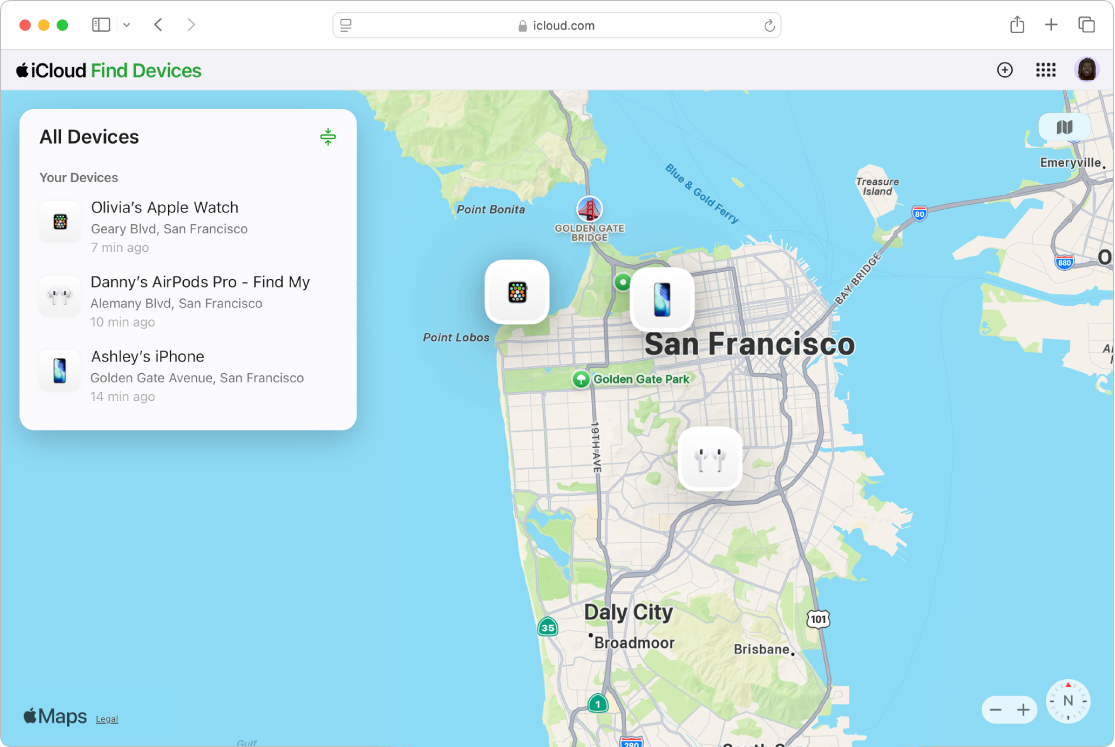Open a new Safari tab
Viewport: 1115px width, 747px height.
(1052, 24)
